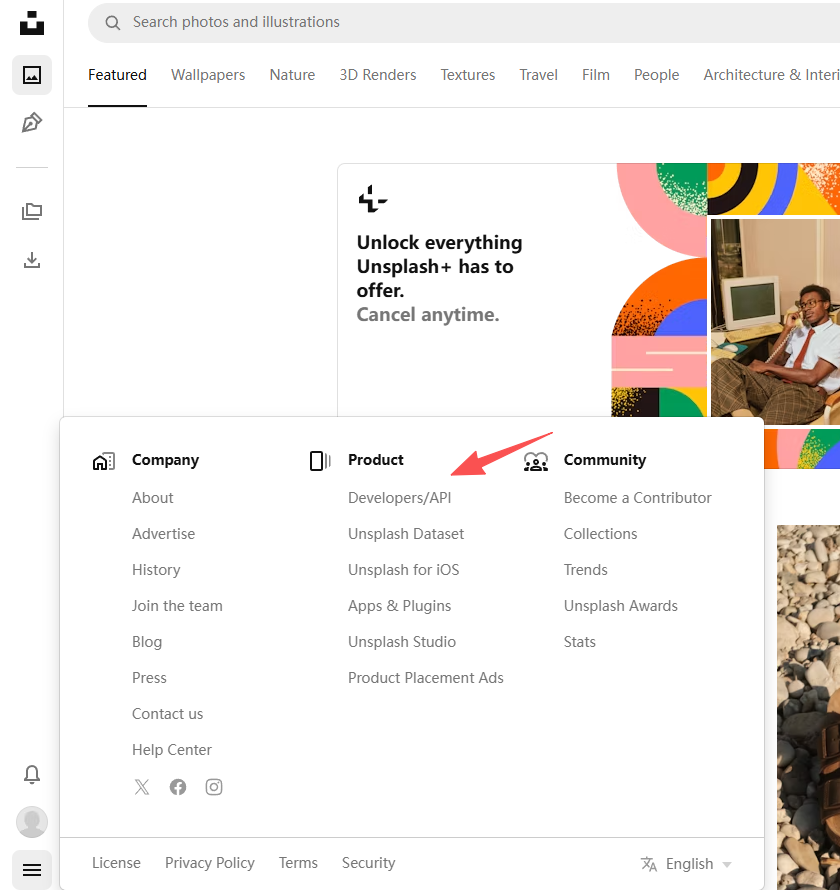Open the 3D Renders tab
This screenshot has width=840, height=890.
(x=377, y=74)
